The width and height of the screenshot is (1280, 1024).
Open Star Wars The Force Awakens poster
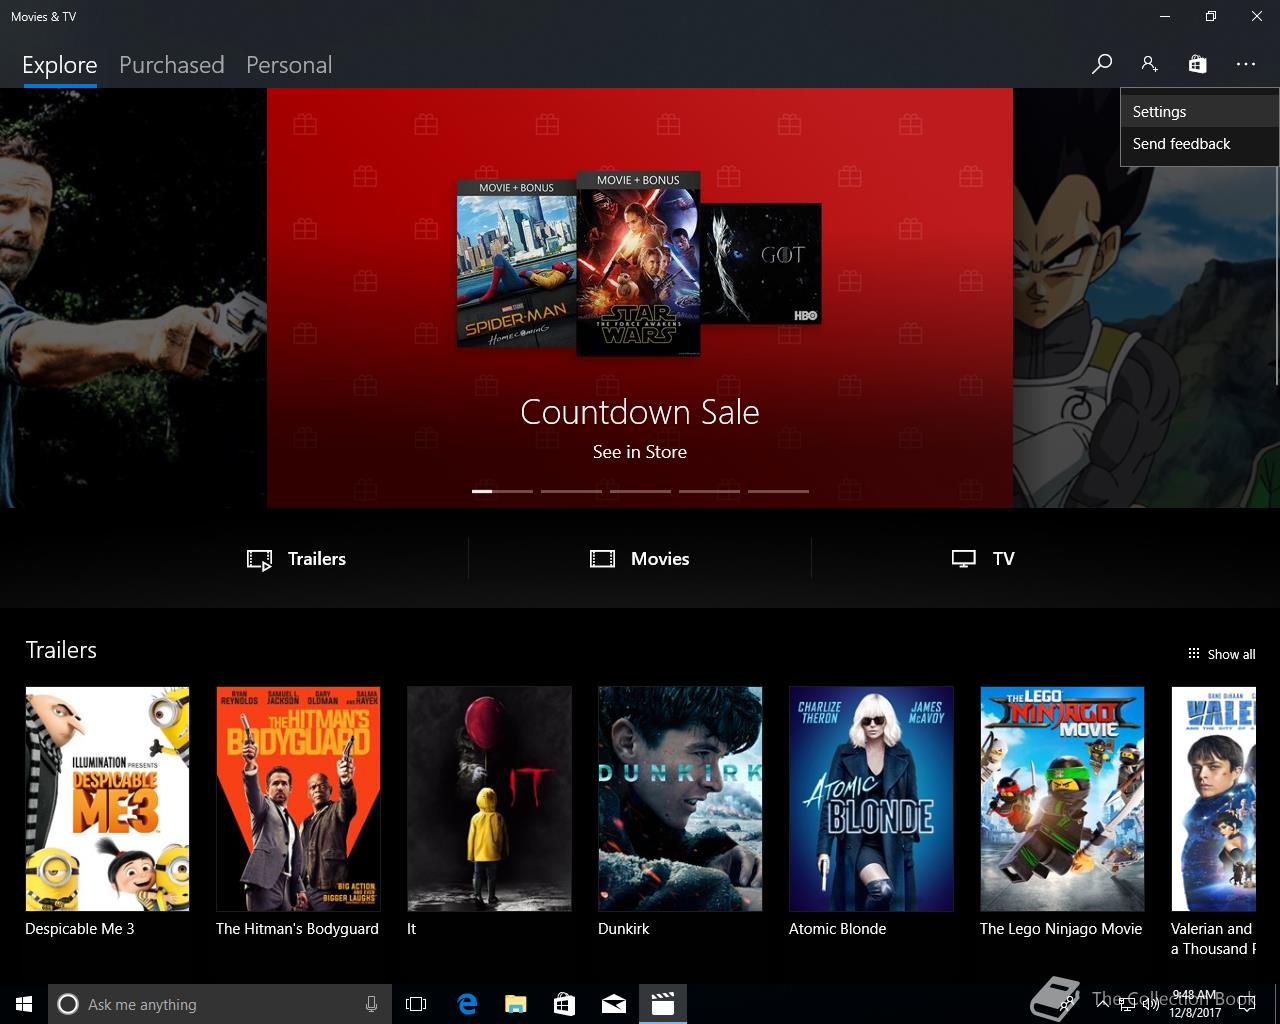pos(638,263)
